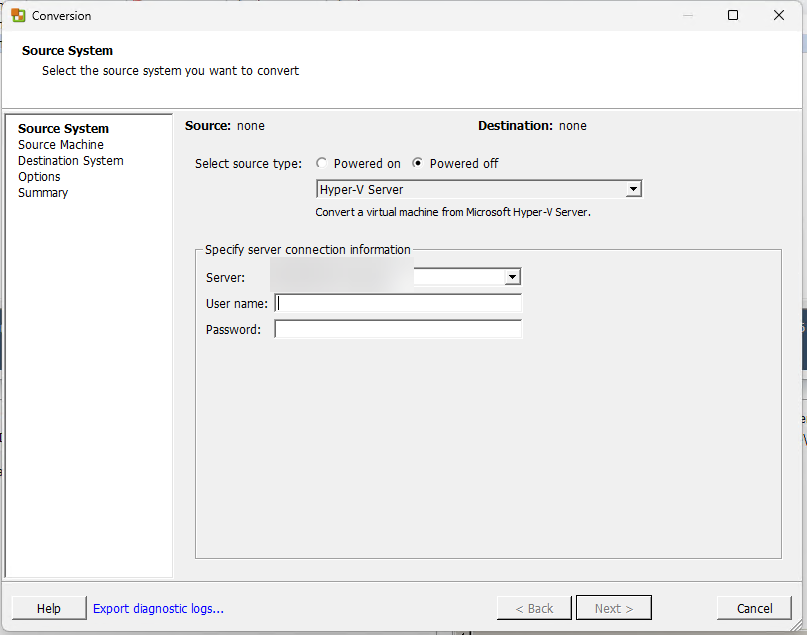Select the Summary step in sidebar
Viewport: 807px width, 635px height.
click(x=43, y=193)
